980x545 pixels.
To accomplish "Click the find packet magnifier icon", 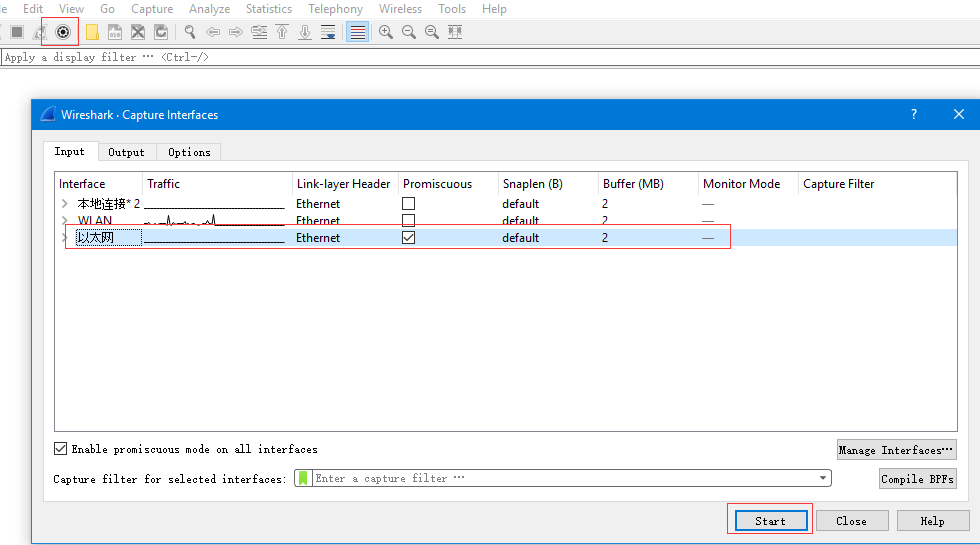I will coord(190,32).
